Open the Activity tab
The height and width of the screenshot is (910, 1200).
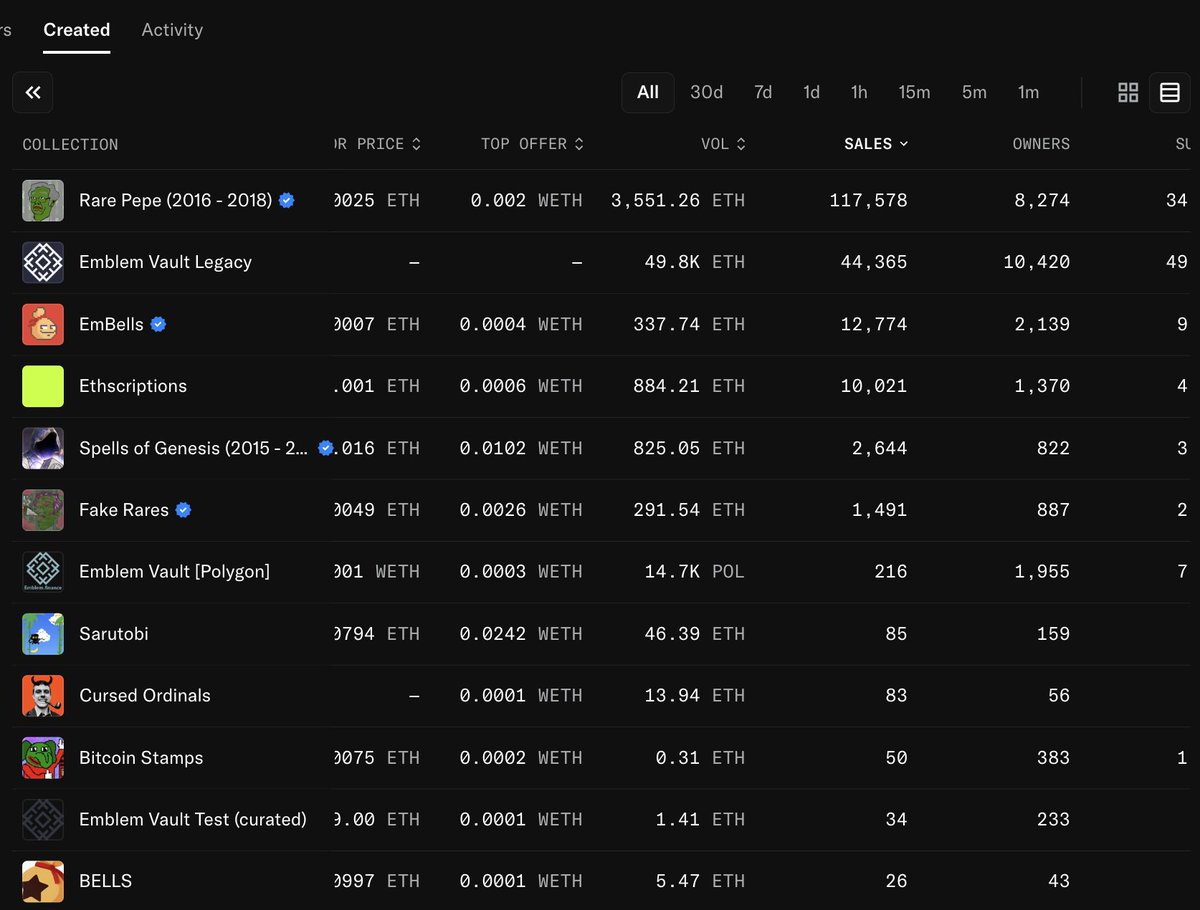172,30
